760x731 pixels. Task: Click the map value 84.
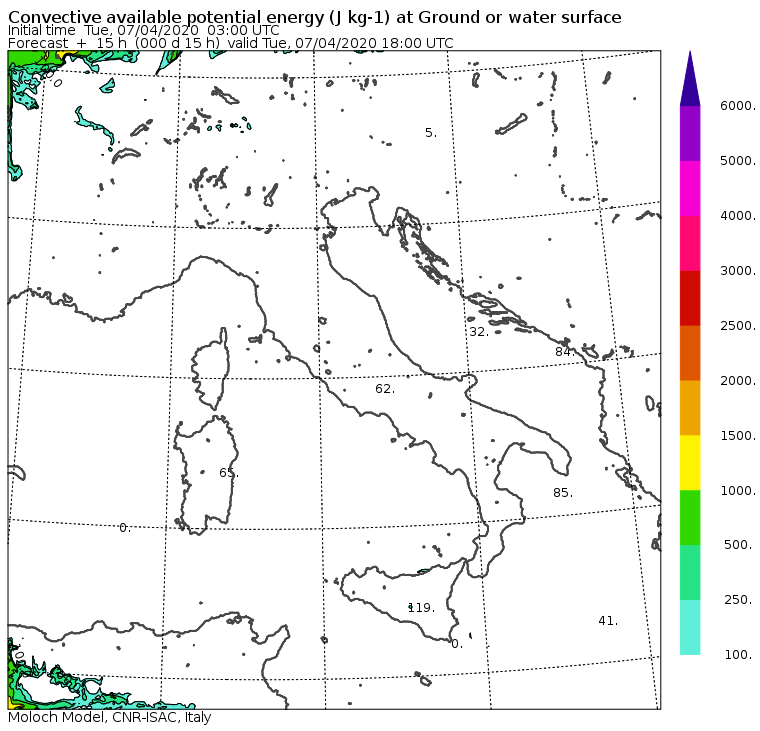click(565, 351)
